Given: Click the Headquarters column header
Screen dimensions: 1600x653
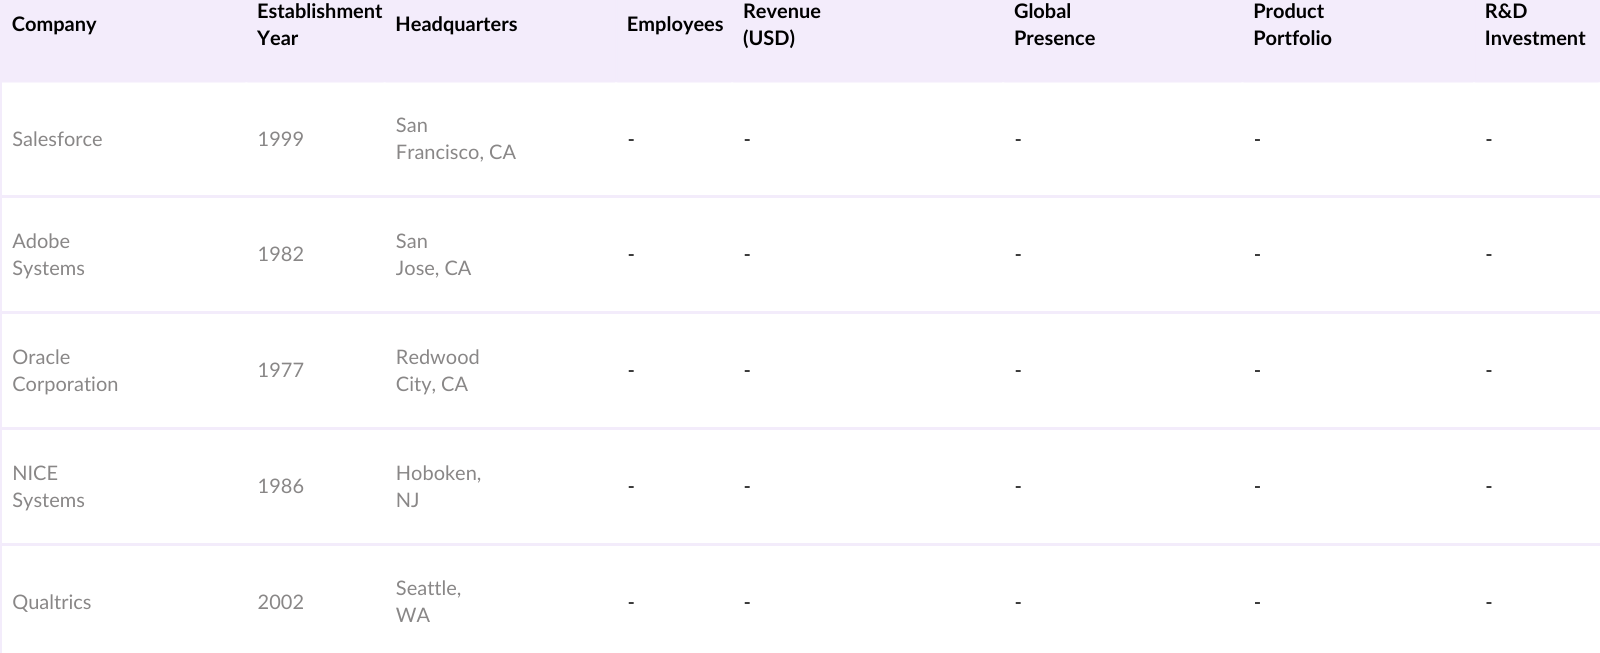Looking at the screenshot, I should pos(456,25).
